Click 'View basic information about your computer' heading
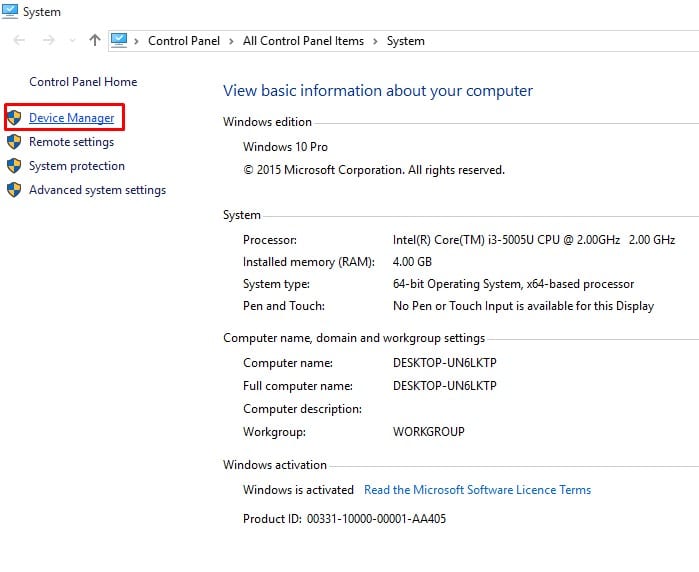The width and height of the screenshot is (699, 572). [x=378, y=91]
